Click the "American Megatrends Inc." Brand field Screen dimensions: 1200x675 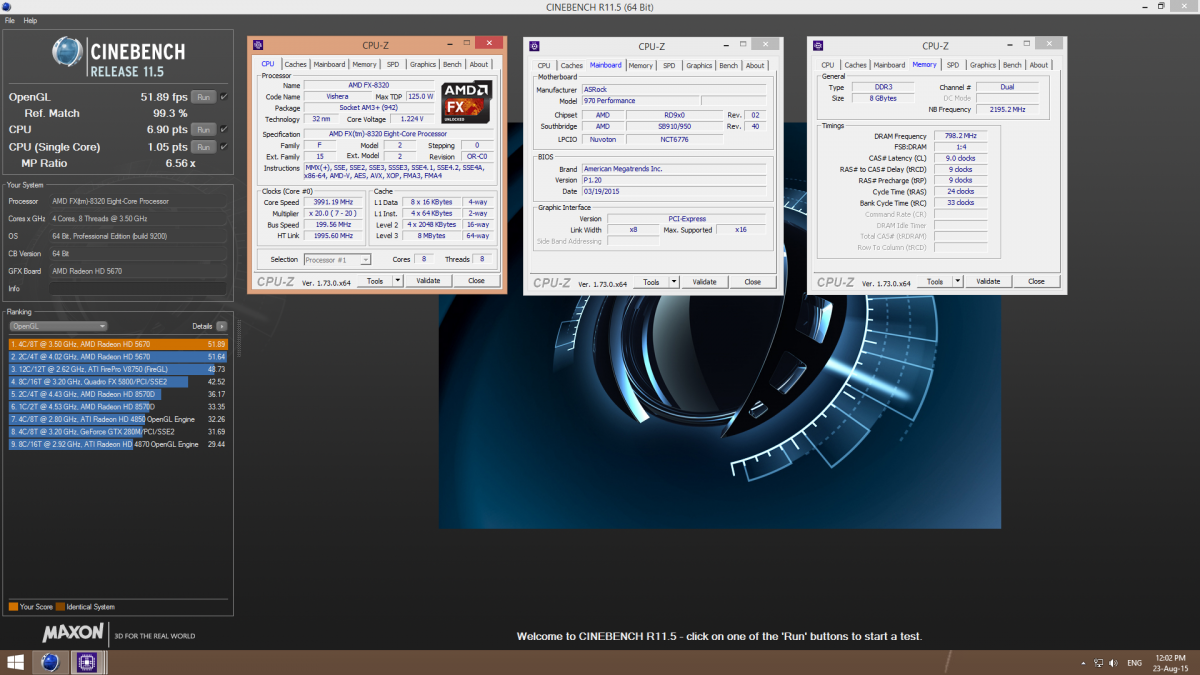tap(675, 169)
